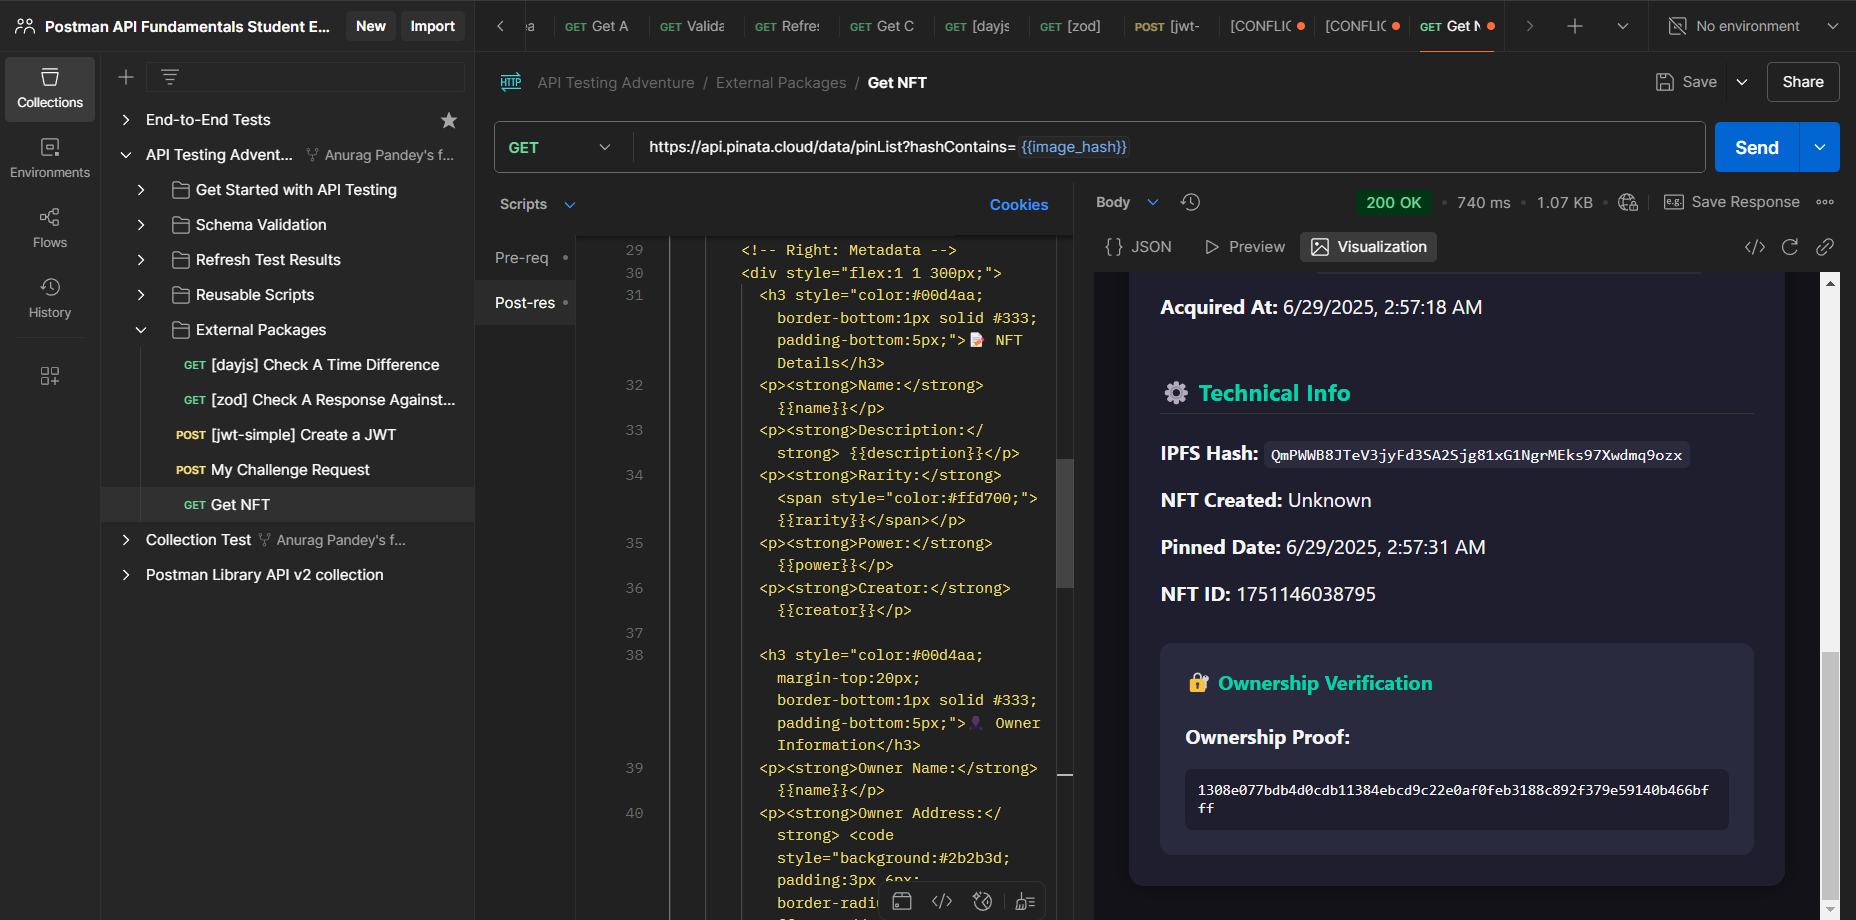Image resolution: width=1856 pixels, height=920 pixels.
Task: Open the Flows sidebar section
Action: (50, 229)
